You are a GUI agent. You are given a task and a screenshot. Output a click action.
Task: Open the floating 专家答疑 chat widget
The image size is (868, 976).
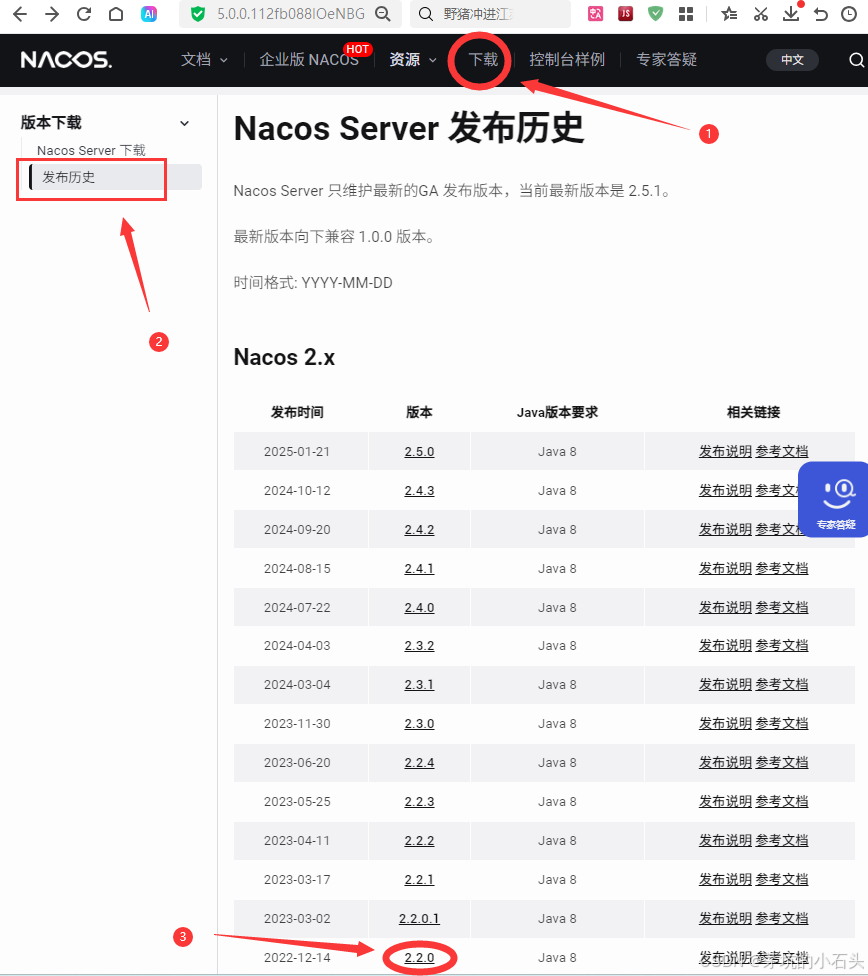click(x=834, y=499)
